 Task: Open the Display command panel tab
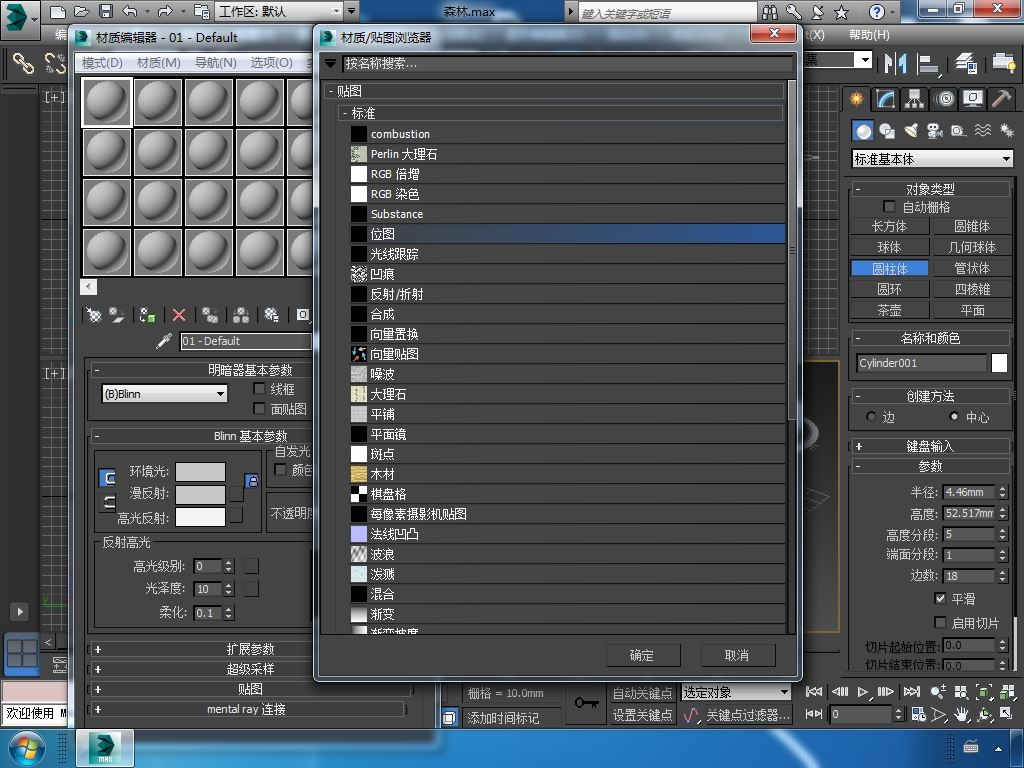coord(973,99)
